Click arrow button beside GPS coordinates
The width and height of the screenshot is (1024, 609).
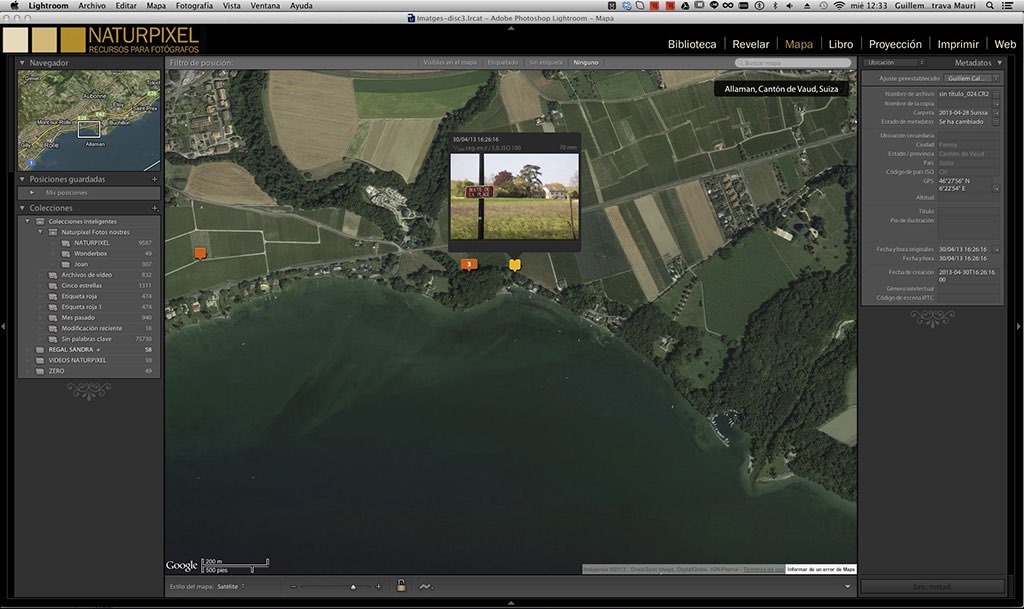(x=996, y=189)
